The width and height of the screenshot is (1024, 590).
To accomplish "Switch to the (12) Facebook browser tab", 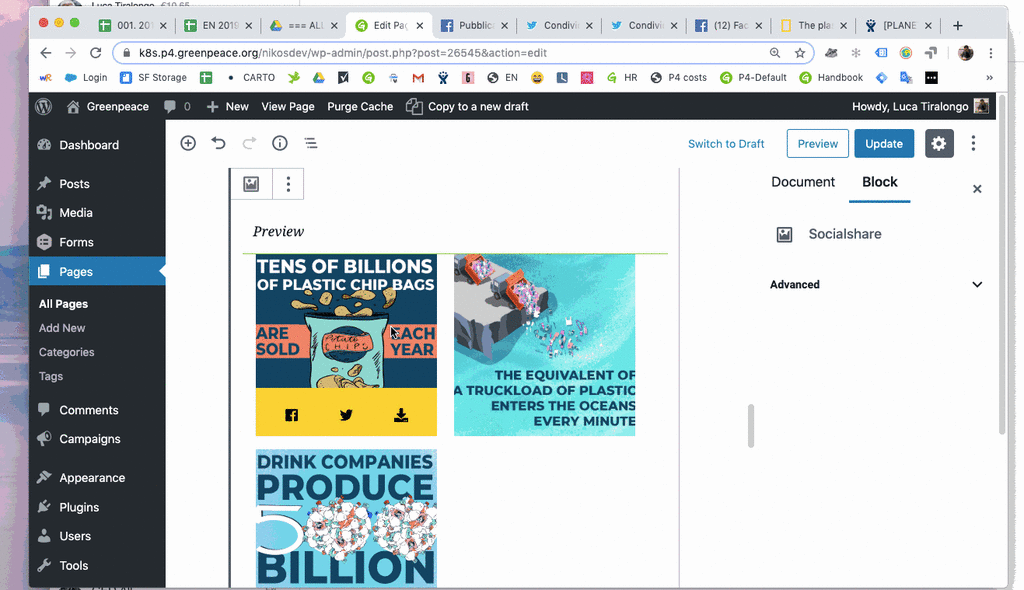I will (729, 25).
